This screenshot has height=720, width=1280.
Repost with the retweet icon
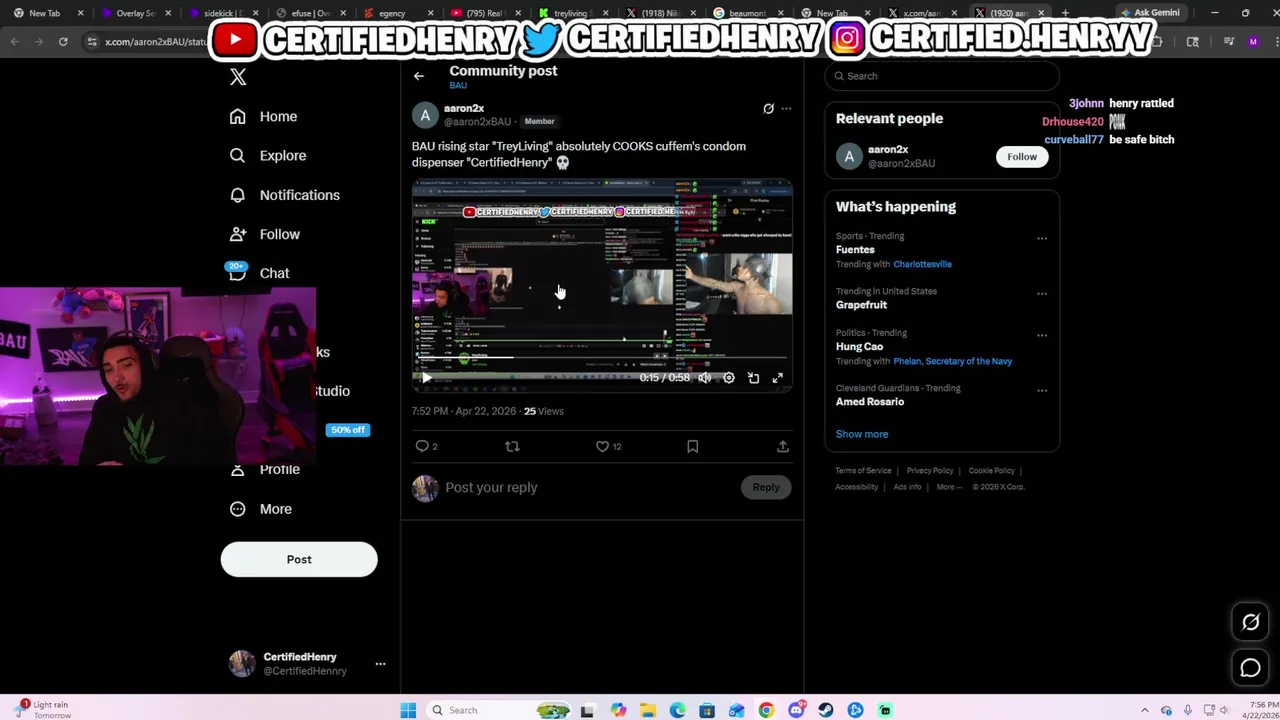pos(512,447)
